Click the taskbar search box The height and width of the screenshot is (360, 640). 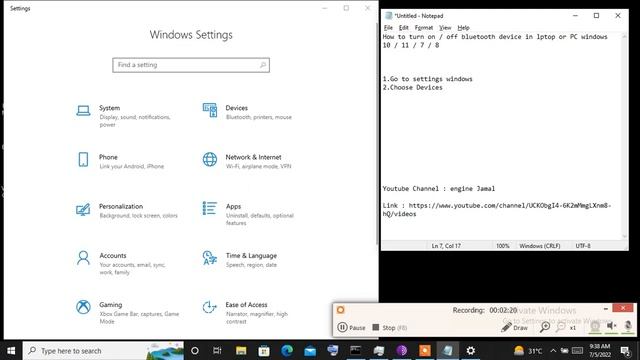pos(103,351)
